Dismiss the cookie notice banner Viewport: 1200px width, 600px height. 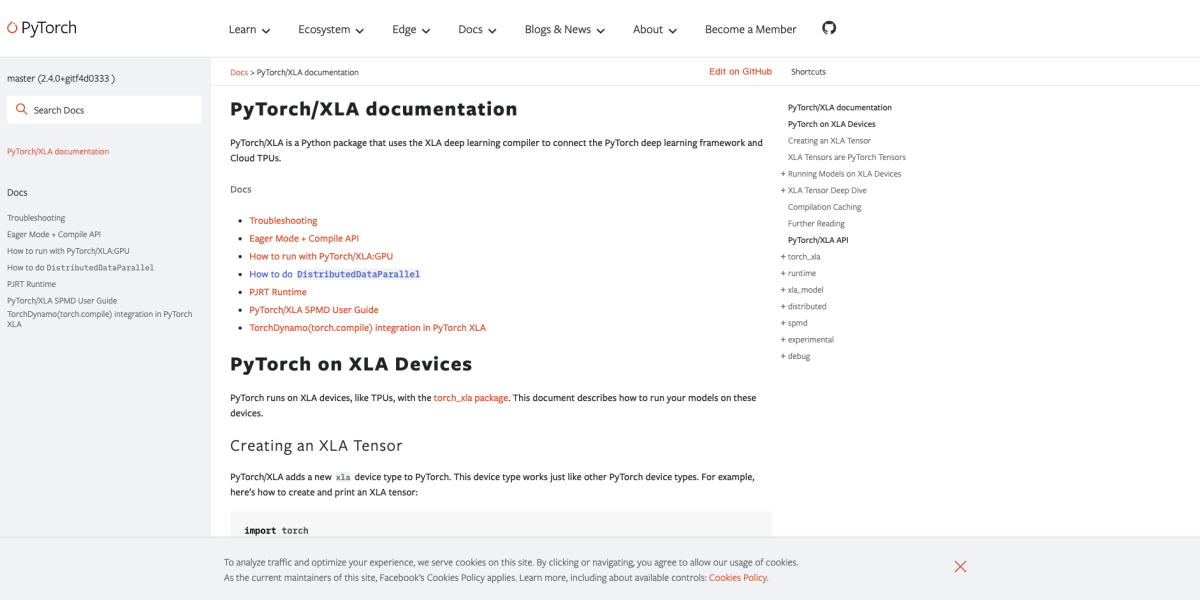959,566
